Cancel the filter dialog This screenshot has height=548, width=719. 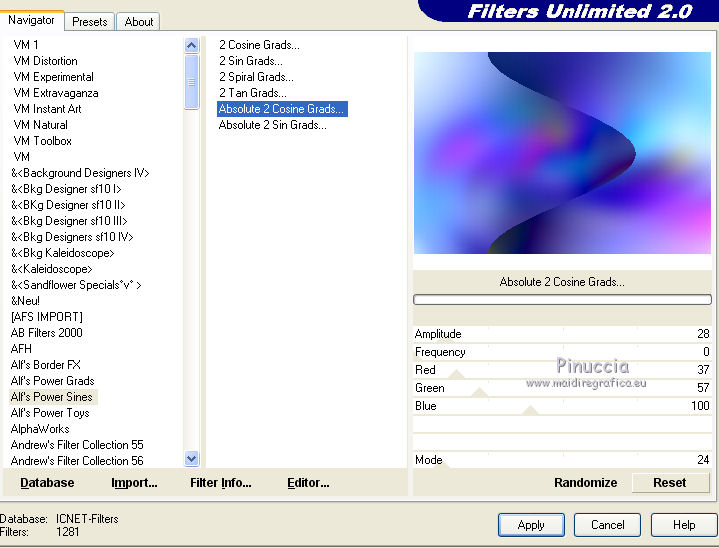pos(607,525)
